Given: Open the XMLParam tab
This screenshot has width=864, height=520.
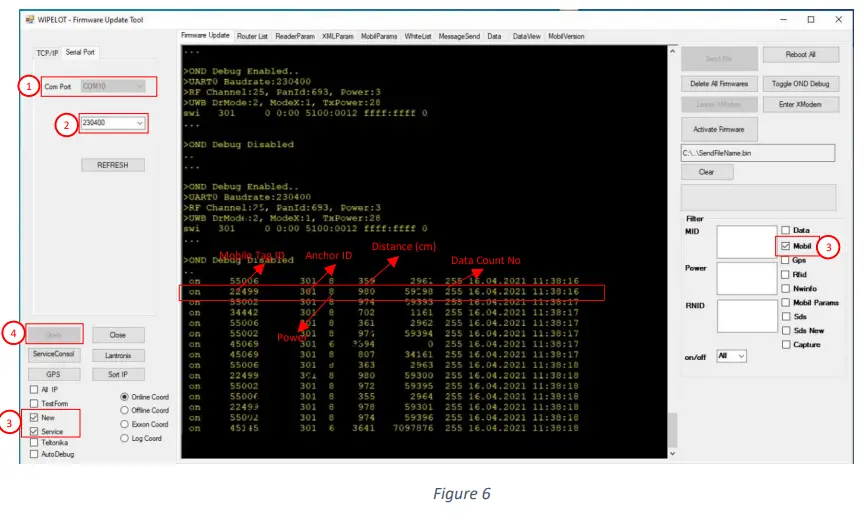Looking at the screenshot, I should click(x=338, y=36).
